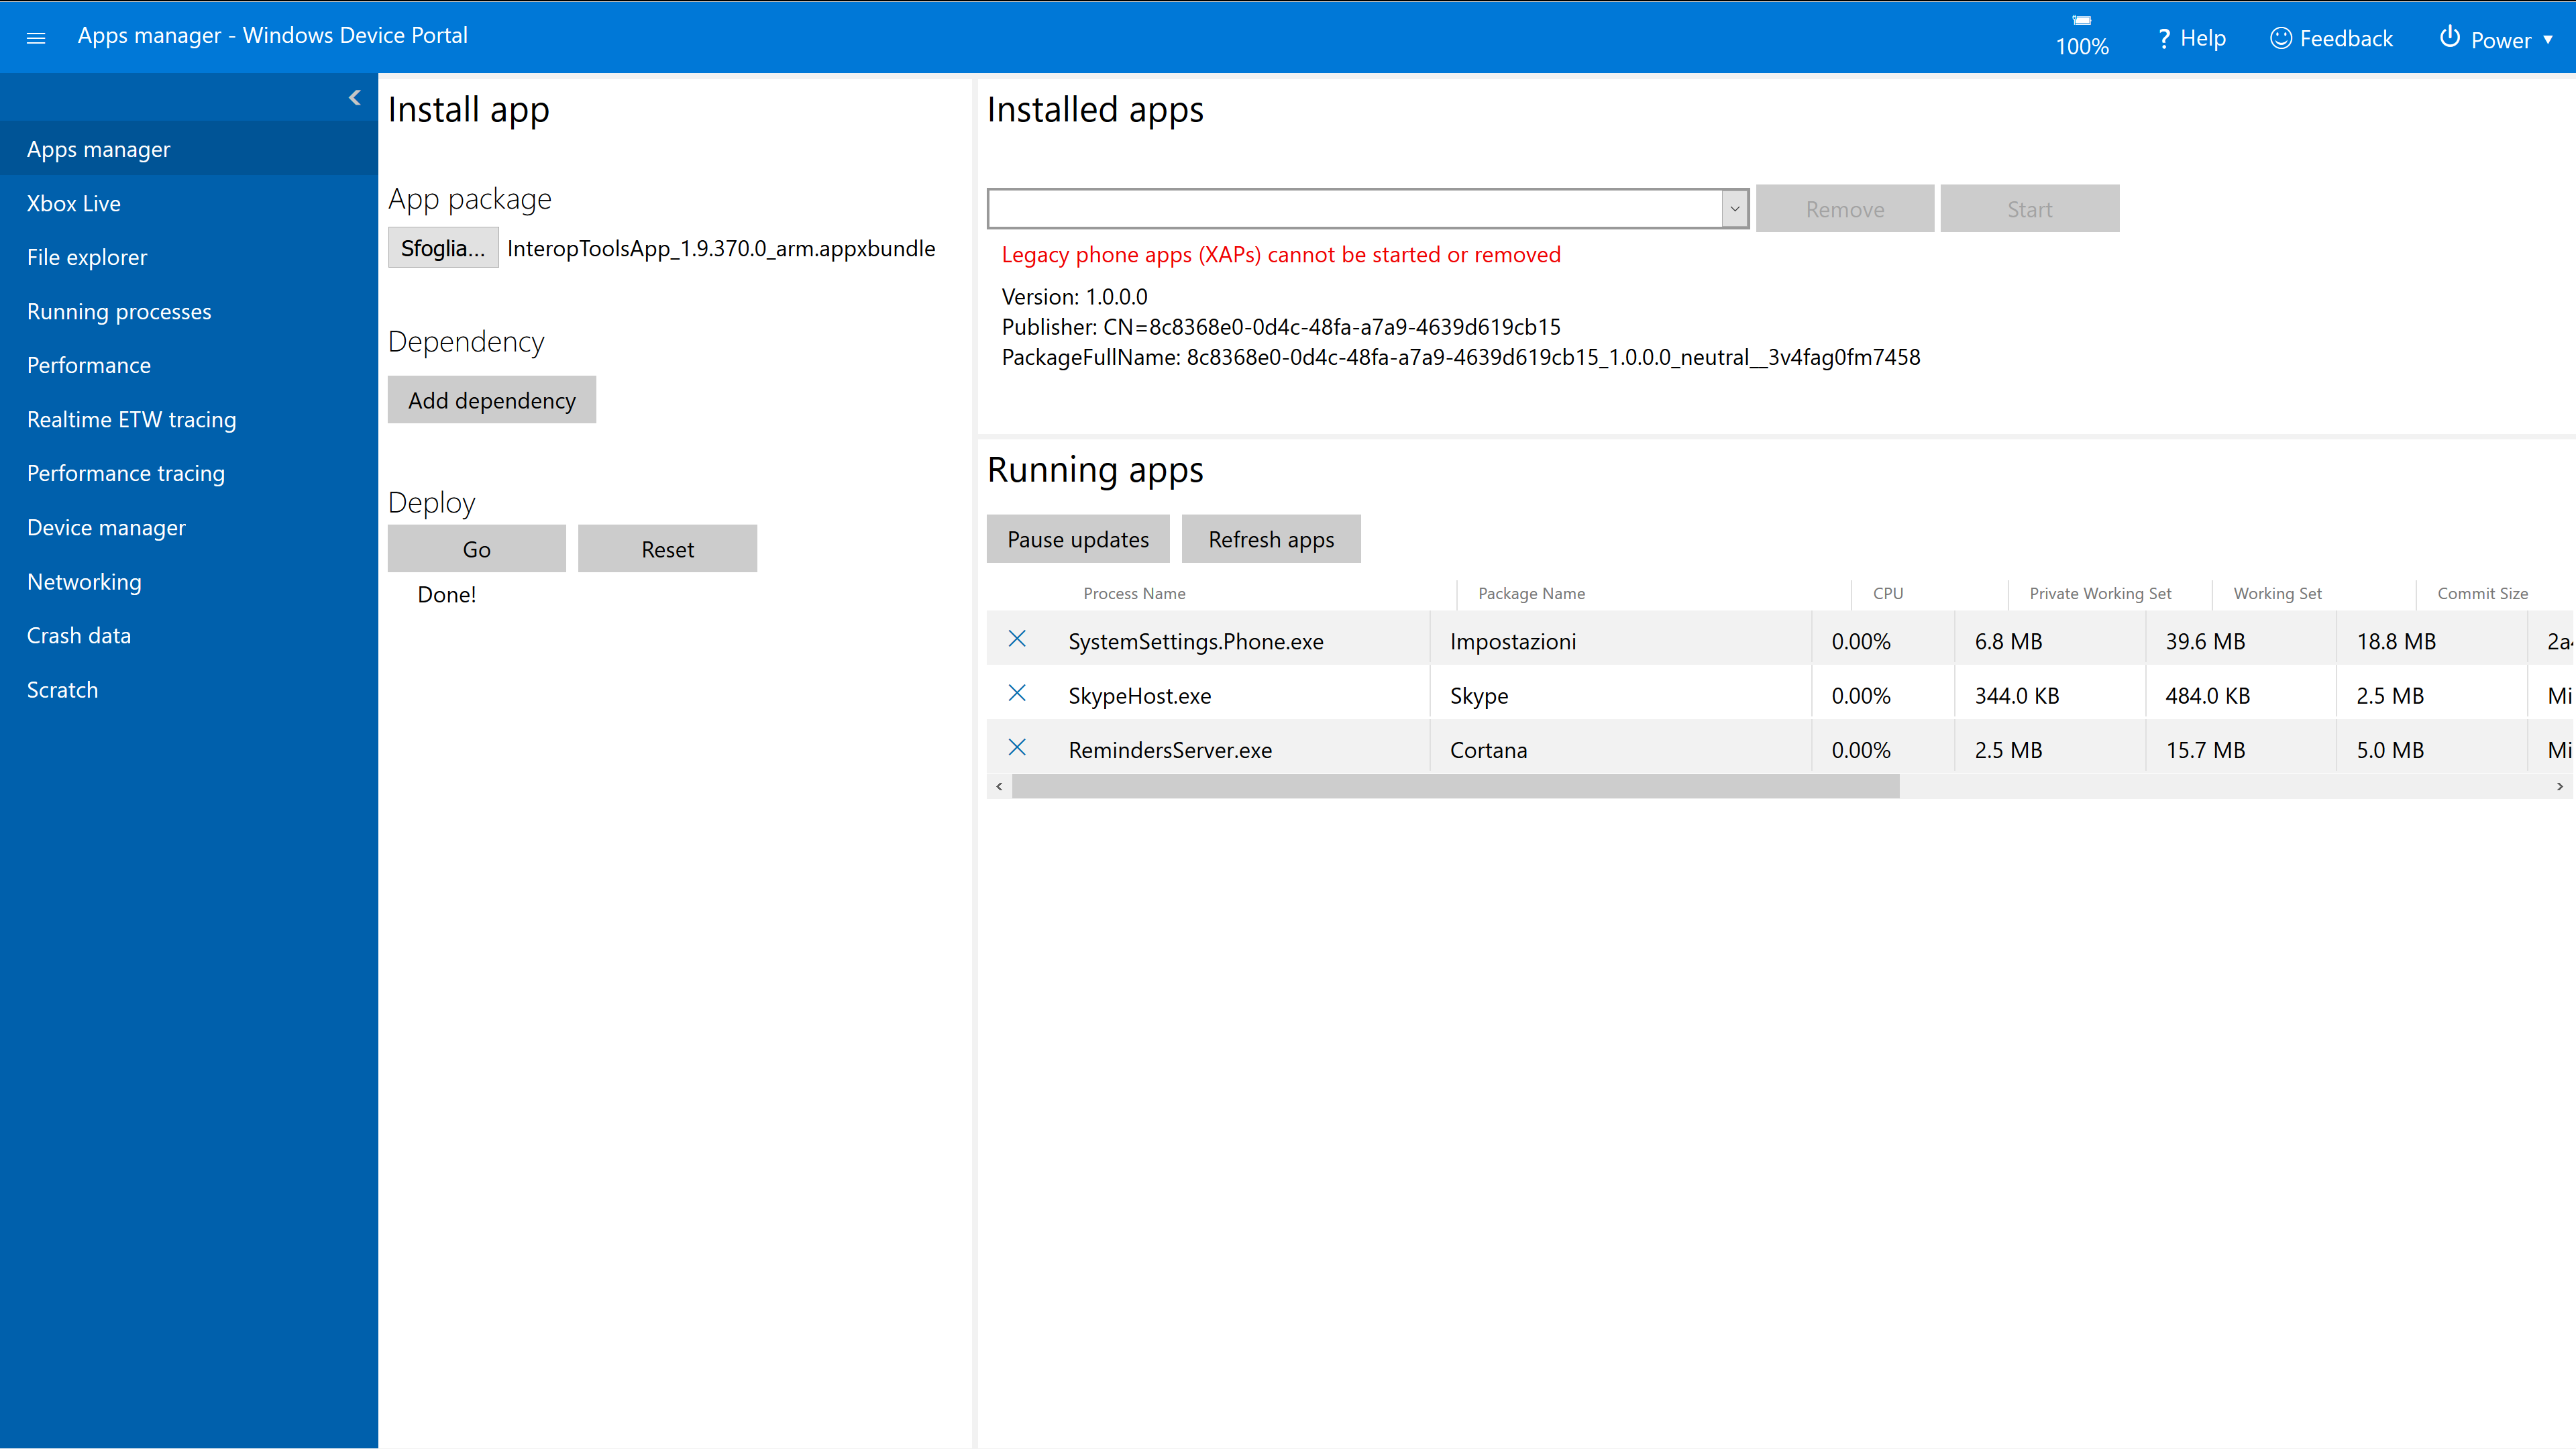Select the RemindersServer.exe process name
This screenshot has width=2576, height=1449.
[x=1170, y=749]
